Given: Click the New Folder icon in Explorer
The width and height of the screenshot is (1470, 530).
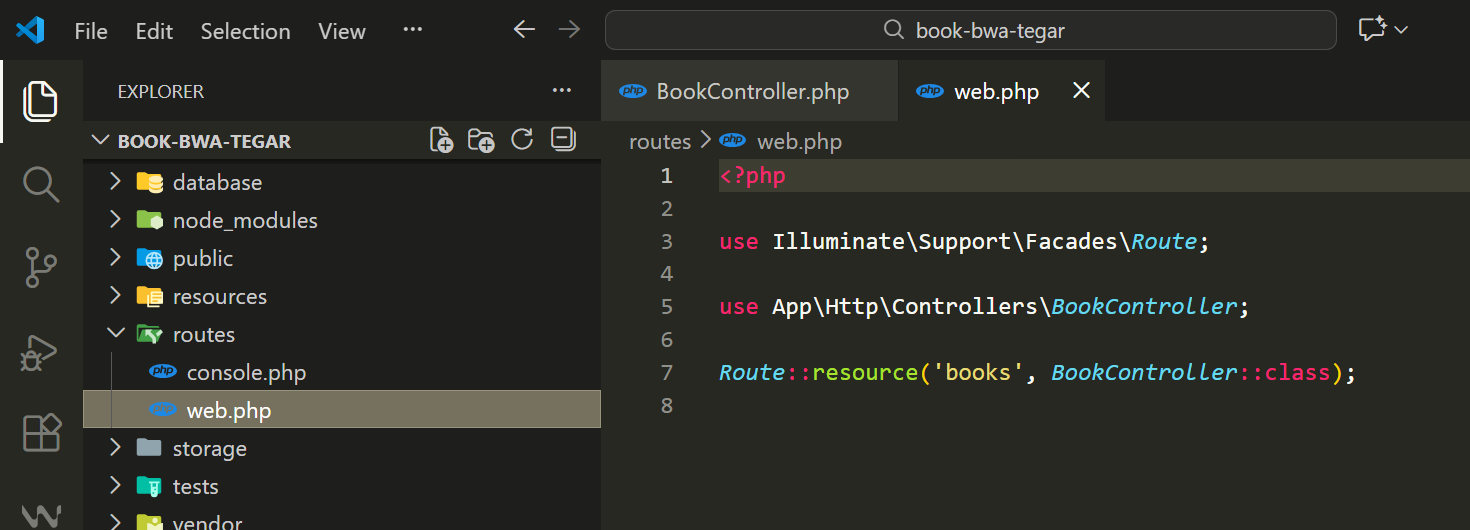Looking at the screenshot, I should click(x=481, y=140).
